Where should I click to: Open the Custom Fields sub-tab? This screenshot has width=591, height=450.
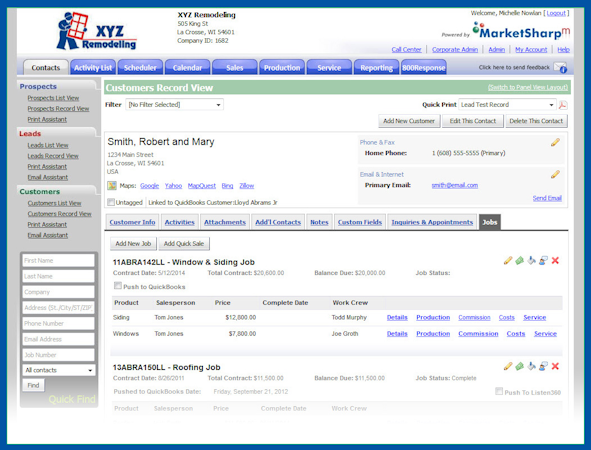pyautogui.click(x=360, y=222)
